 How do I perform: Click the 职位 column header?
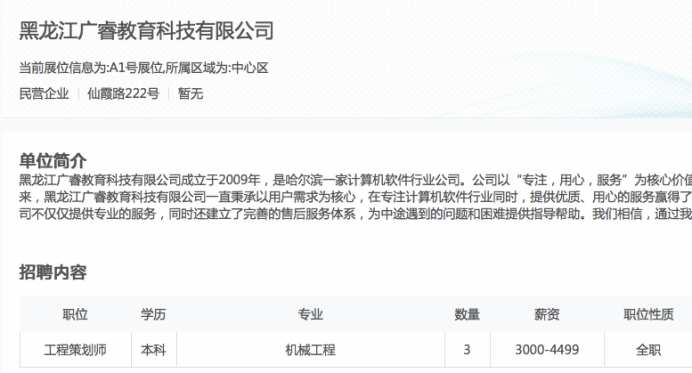[x=75, y=314]
